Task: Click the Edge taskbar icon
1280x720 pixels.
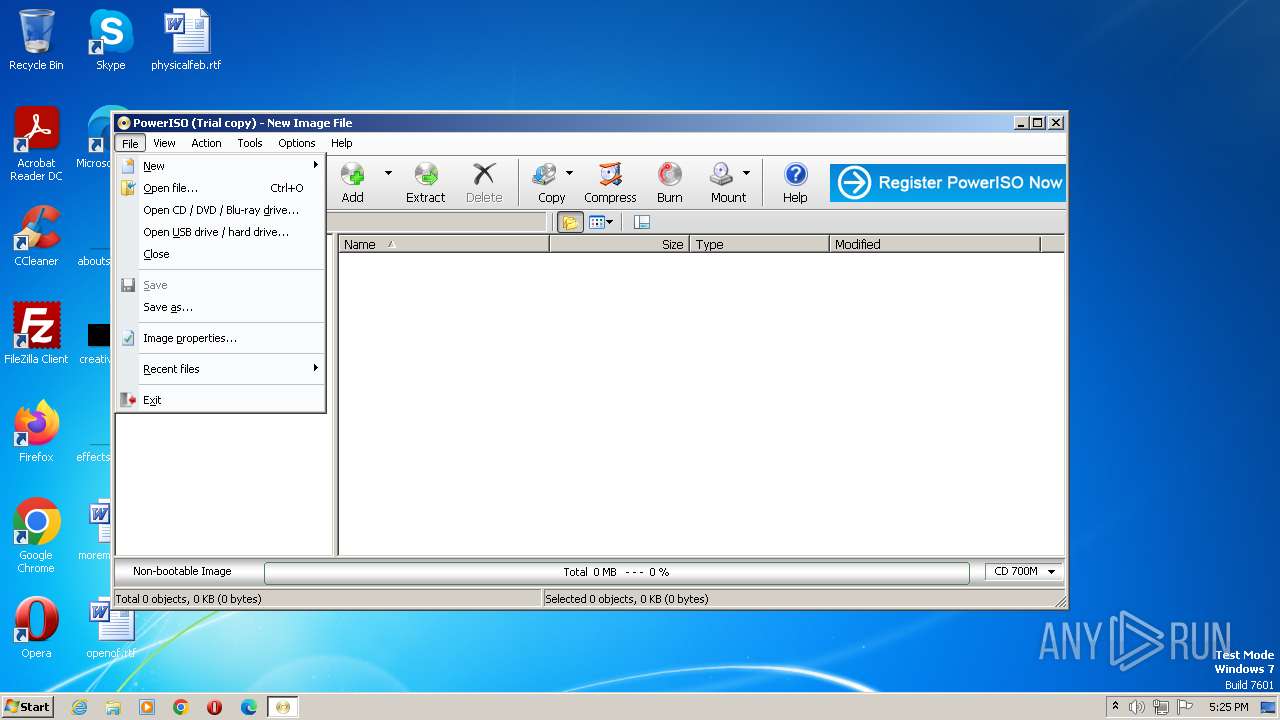Action: coord(249,707)
